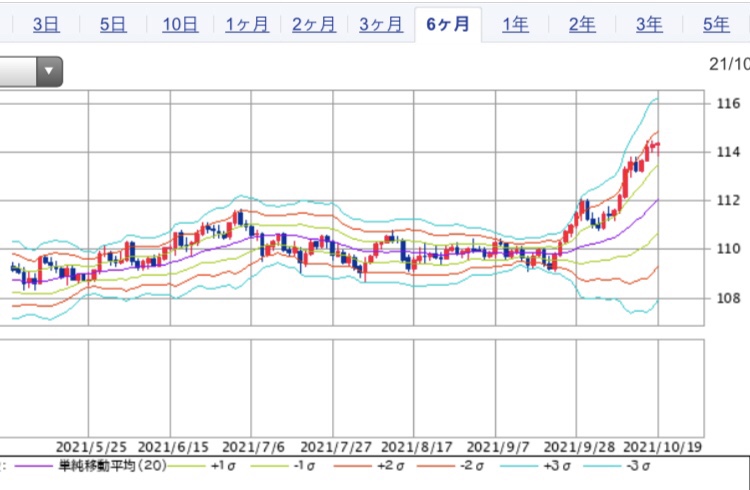This screenshot has height=490, width=750.
Task: Click the 2021/9/28 date axis label
Action: click(579, 447)
